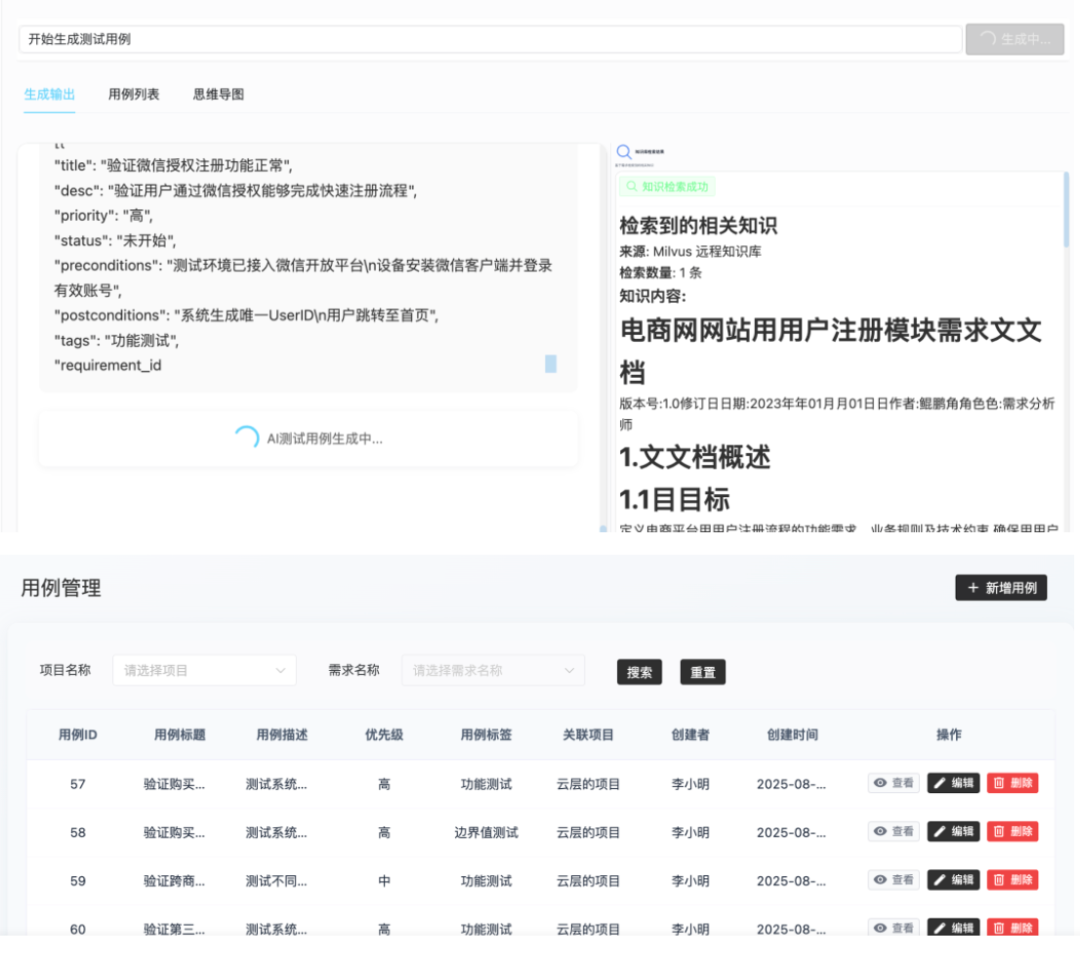Click the pencil icon to edit case 58
The image size is (1080, 961).
(x=941, y=831)
